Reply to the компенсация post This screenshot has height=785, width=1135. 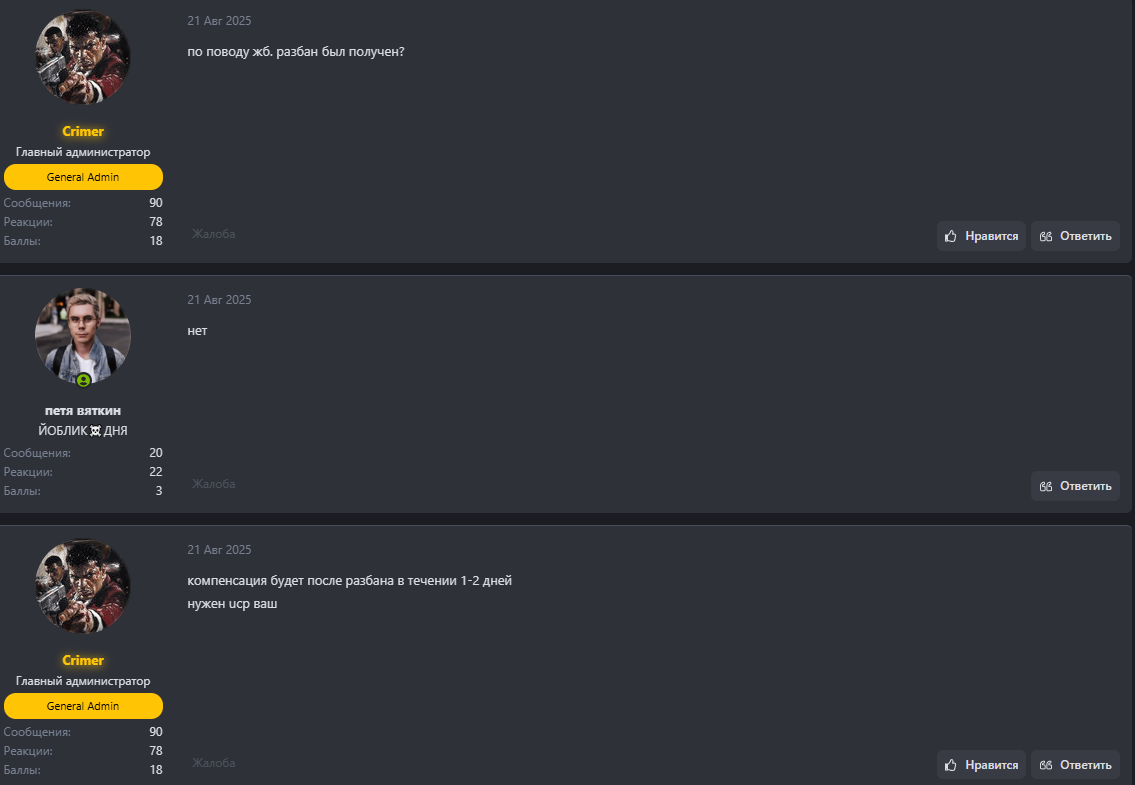tap(1075, 765)
